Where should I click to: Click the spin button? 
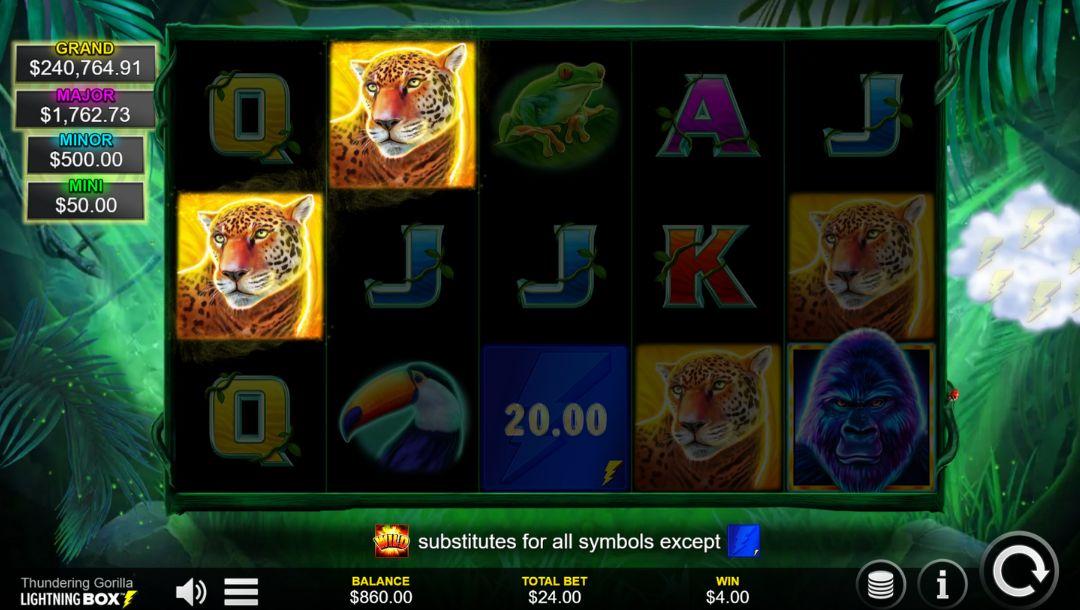click(x=1021, y=573)
